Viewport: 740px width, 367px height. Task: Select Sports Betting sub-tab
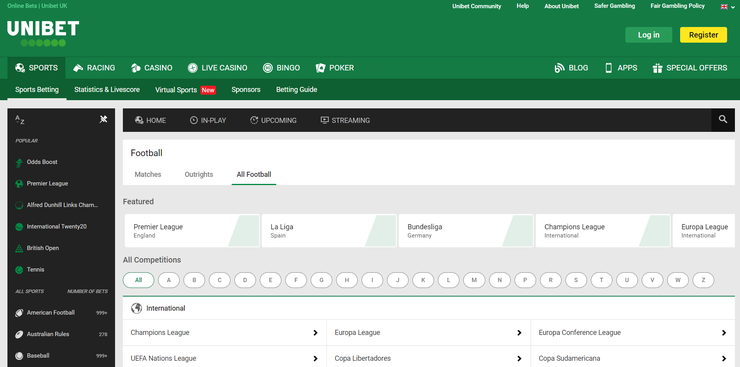click(x=37, y=90)
